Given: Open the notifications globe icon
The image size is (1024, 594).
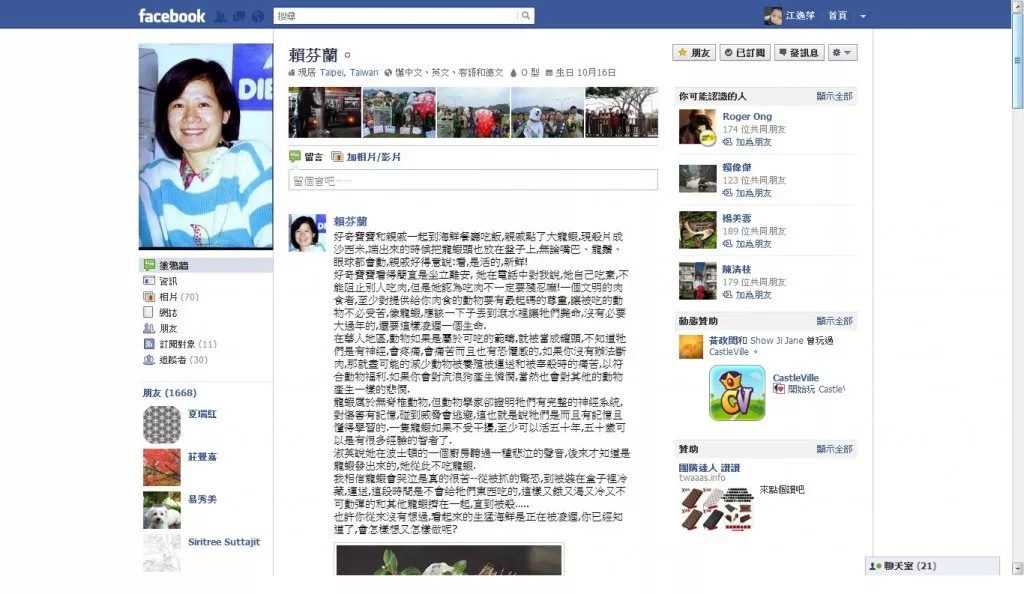Looking at the screenshot, I should point(257,16).
